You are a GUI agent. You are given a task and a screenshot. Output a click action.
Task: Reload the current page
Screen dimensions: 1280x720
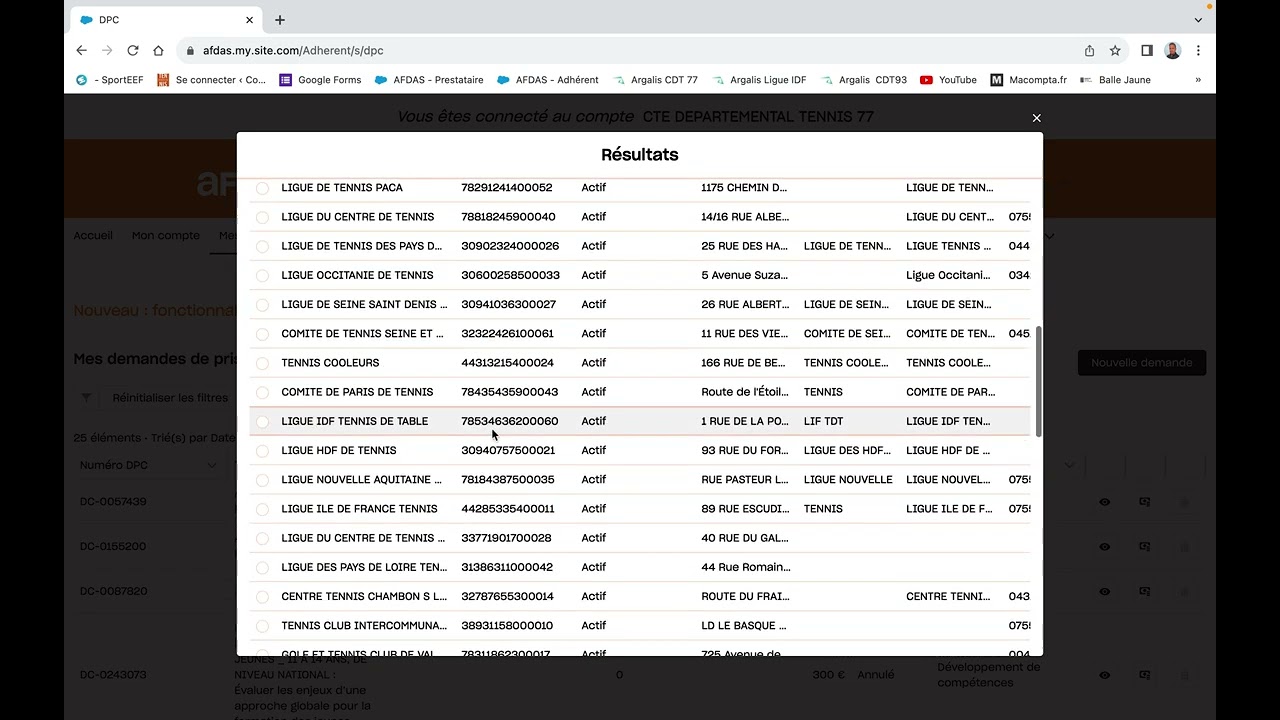(133, 50)
